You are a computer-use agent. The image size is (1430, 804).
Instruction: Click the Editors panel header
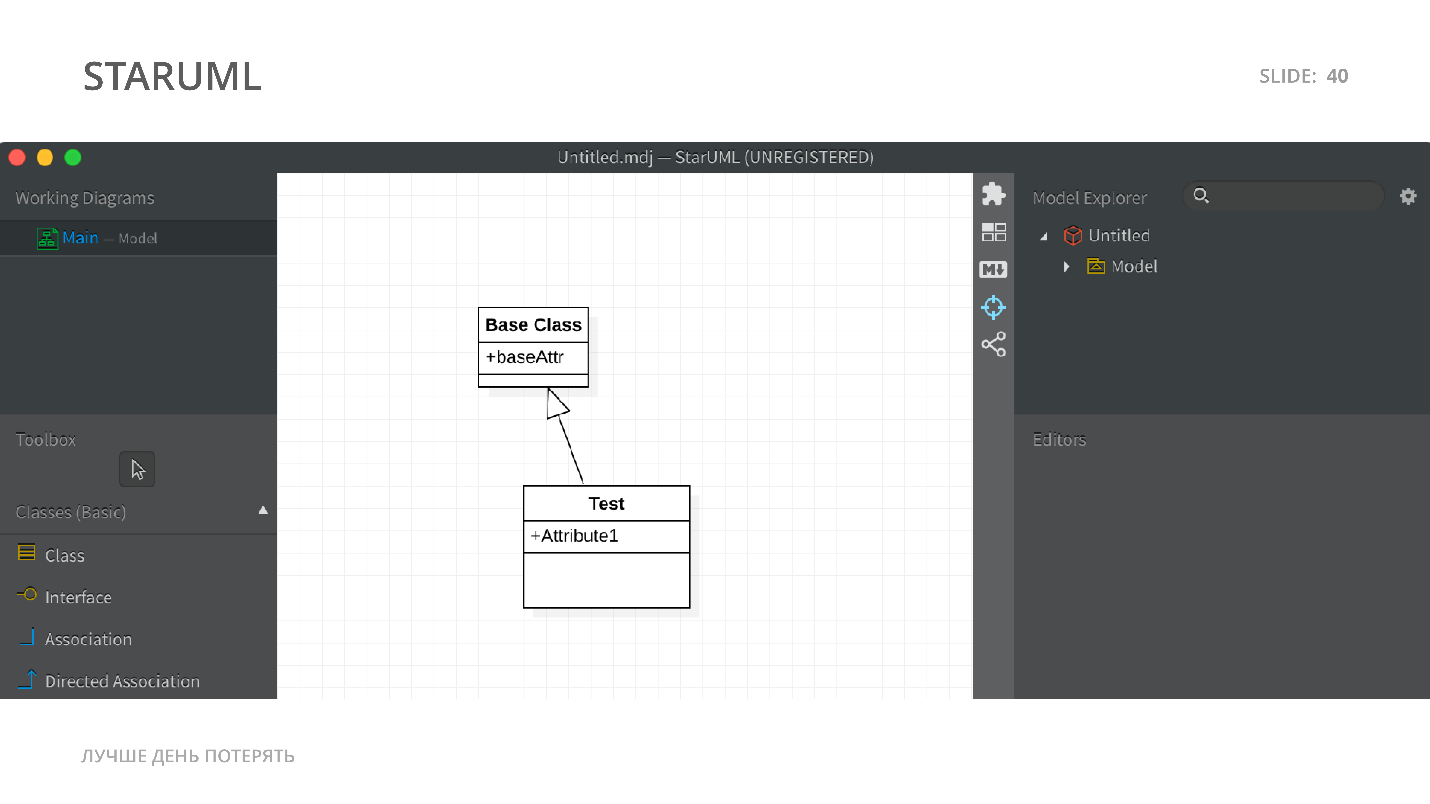coord(1059,440)
